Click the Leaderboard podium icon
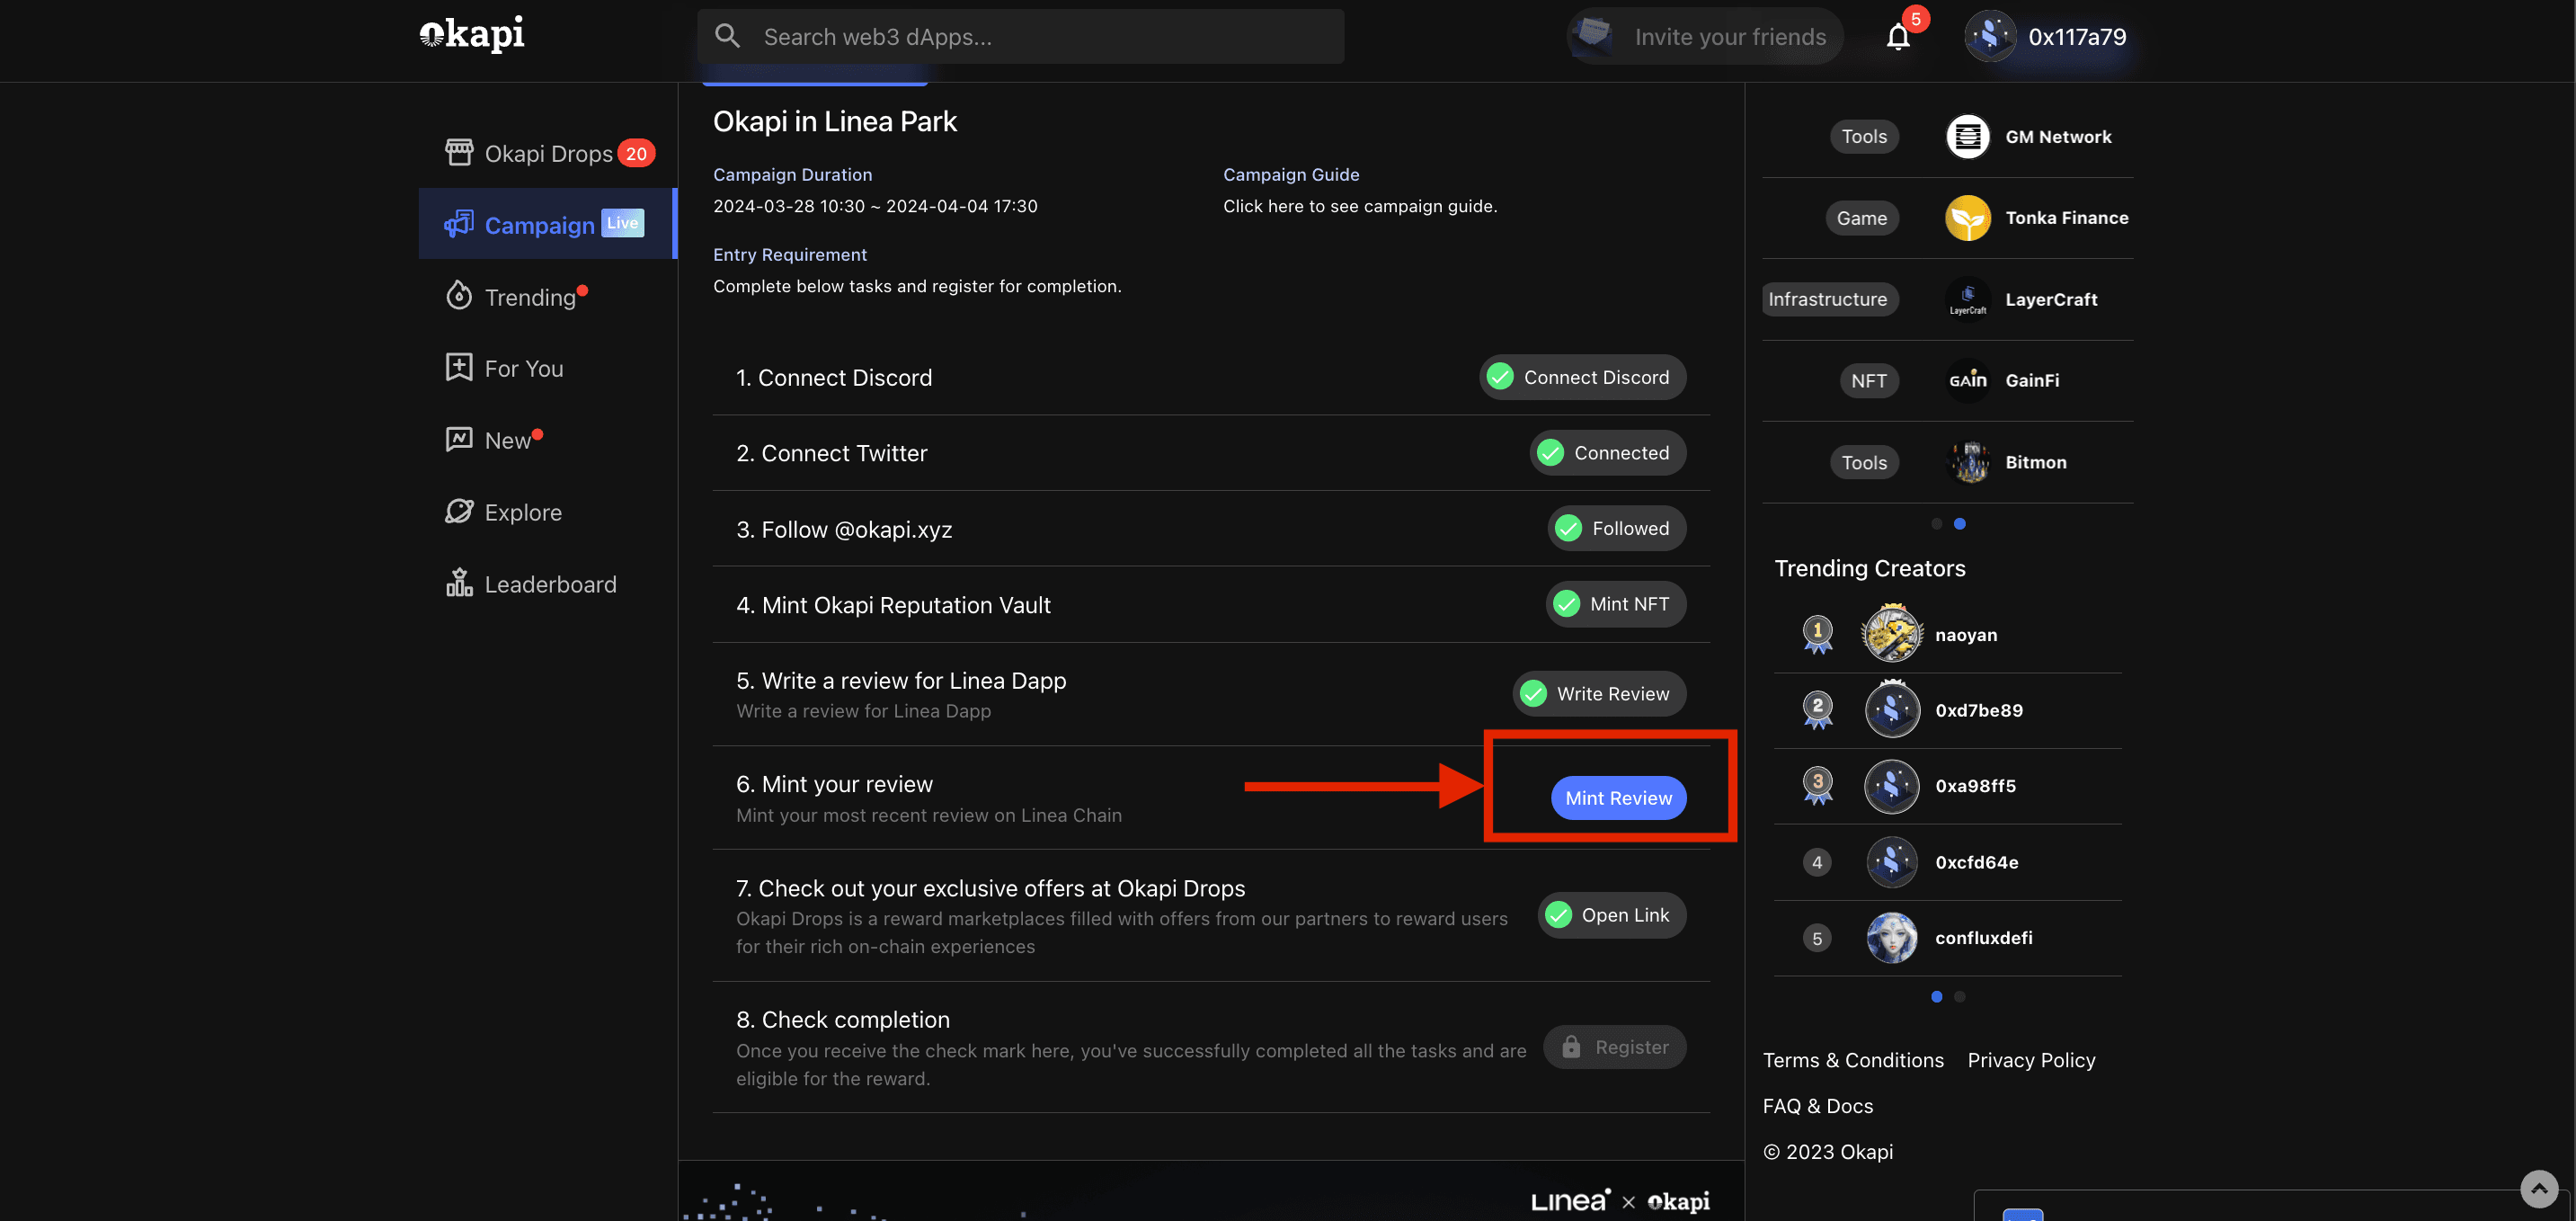This screenshot has width=2576, height=1221. click(459, 583)
